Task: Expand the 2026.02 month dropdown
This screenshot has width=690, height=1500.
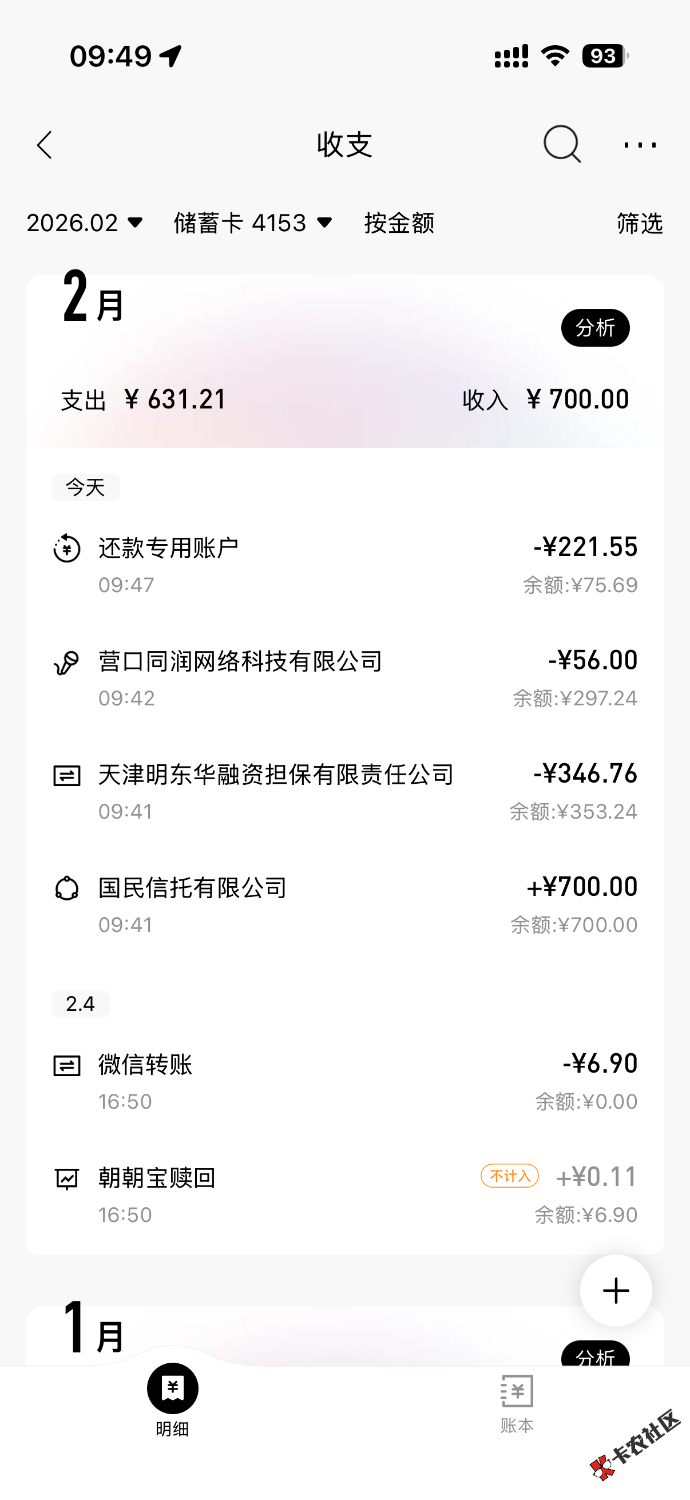Action: [85, 223]
